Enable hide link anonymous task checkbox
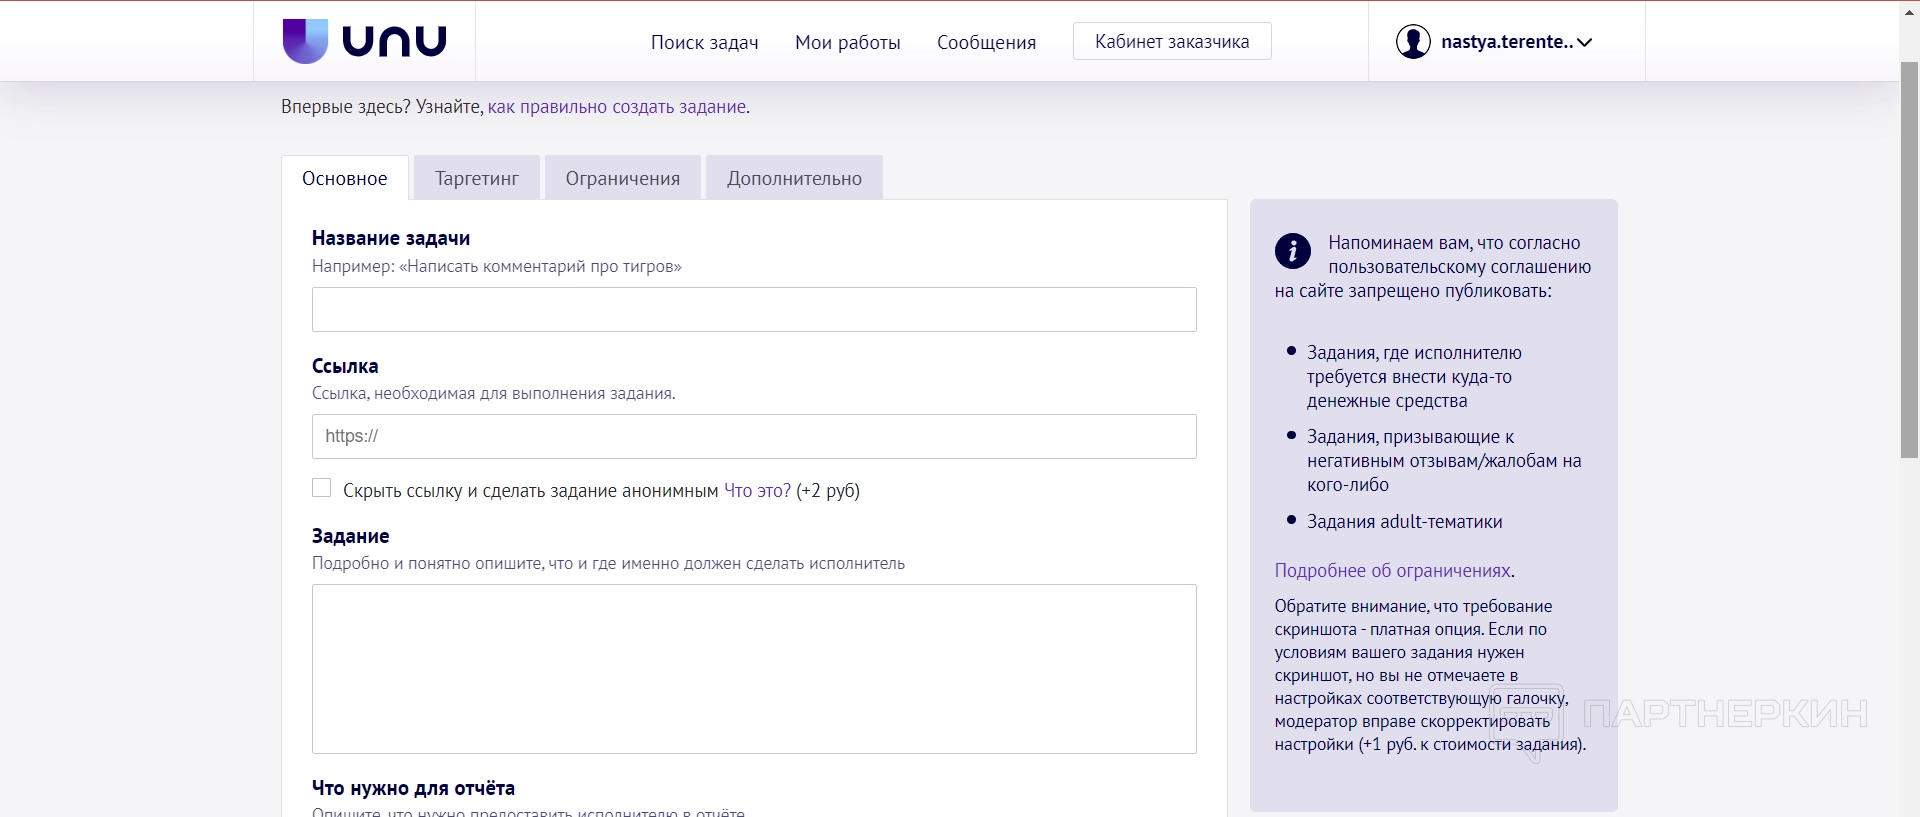This screenshot has height=817, width=1920. (322, 488)
